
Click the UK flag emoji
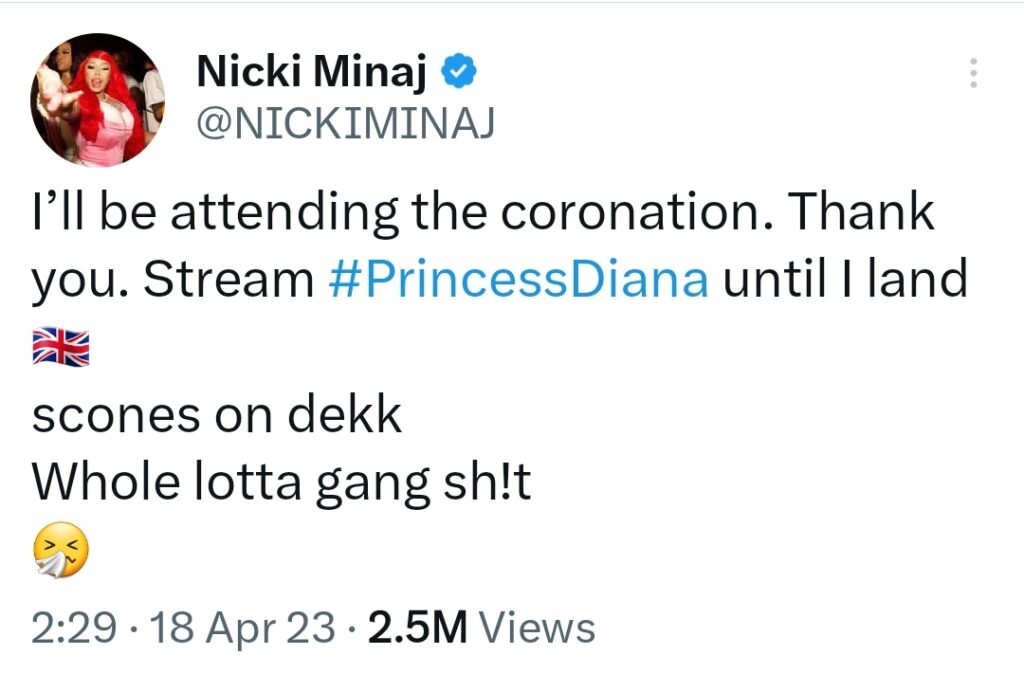[61, 346]
